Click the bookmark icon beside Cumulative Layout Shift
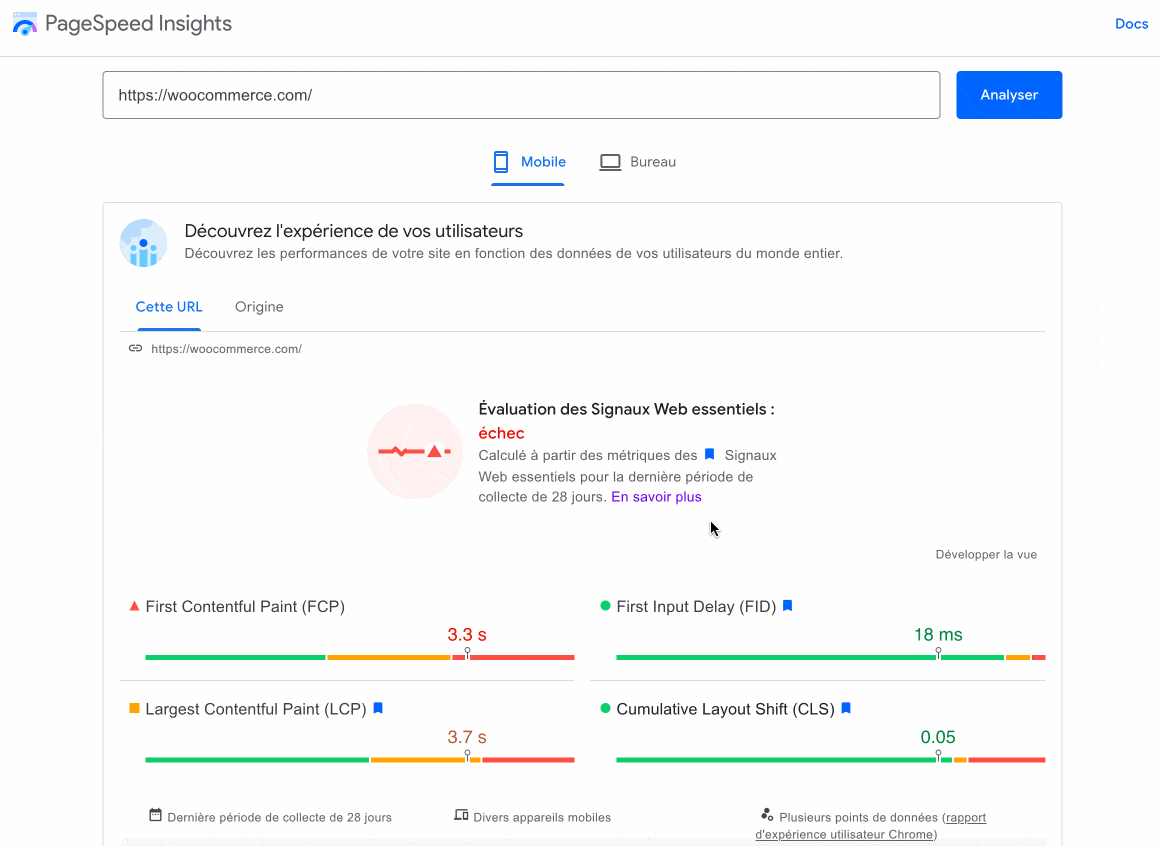Image resolution: width=1160 pixels, height=846 pixels. [x=846, y=708]
